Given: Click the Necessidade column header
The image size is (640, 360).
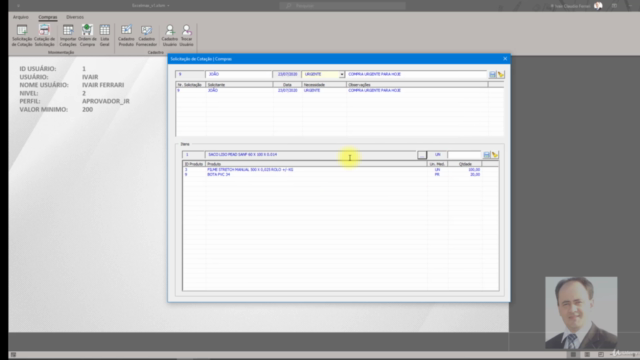Looking at the screenshot, I should coord(324,84).
